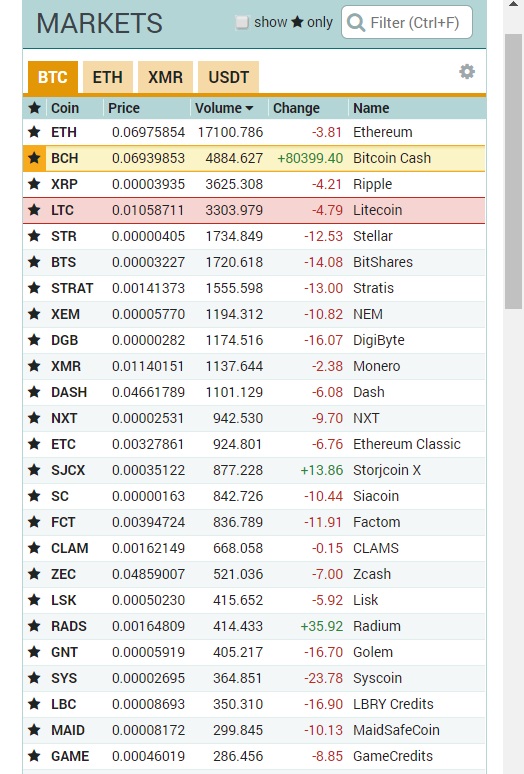The height and width of the screenshot is (774, 524).
Task: Toggle the star for ZEC
Action: (x=34, y=574)
